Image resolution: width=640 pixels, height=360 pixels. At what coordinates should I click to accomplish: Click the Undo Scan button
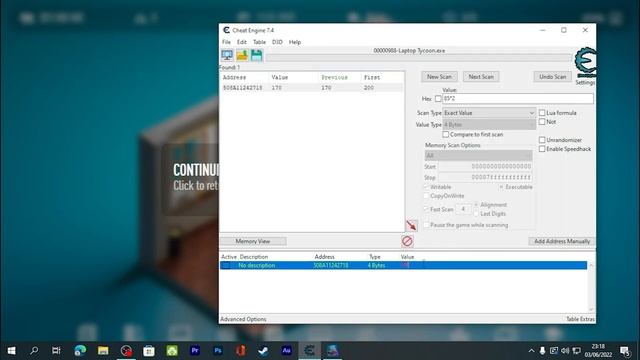click(552, 77)
